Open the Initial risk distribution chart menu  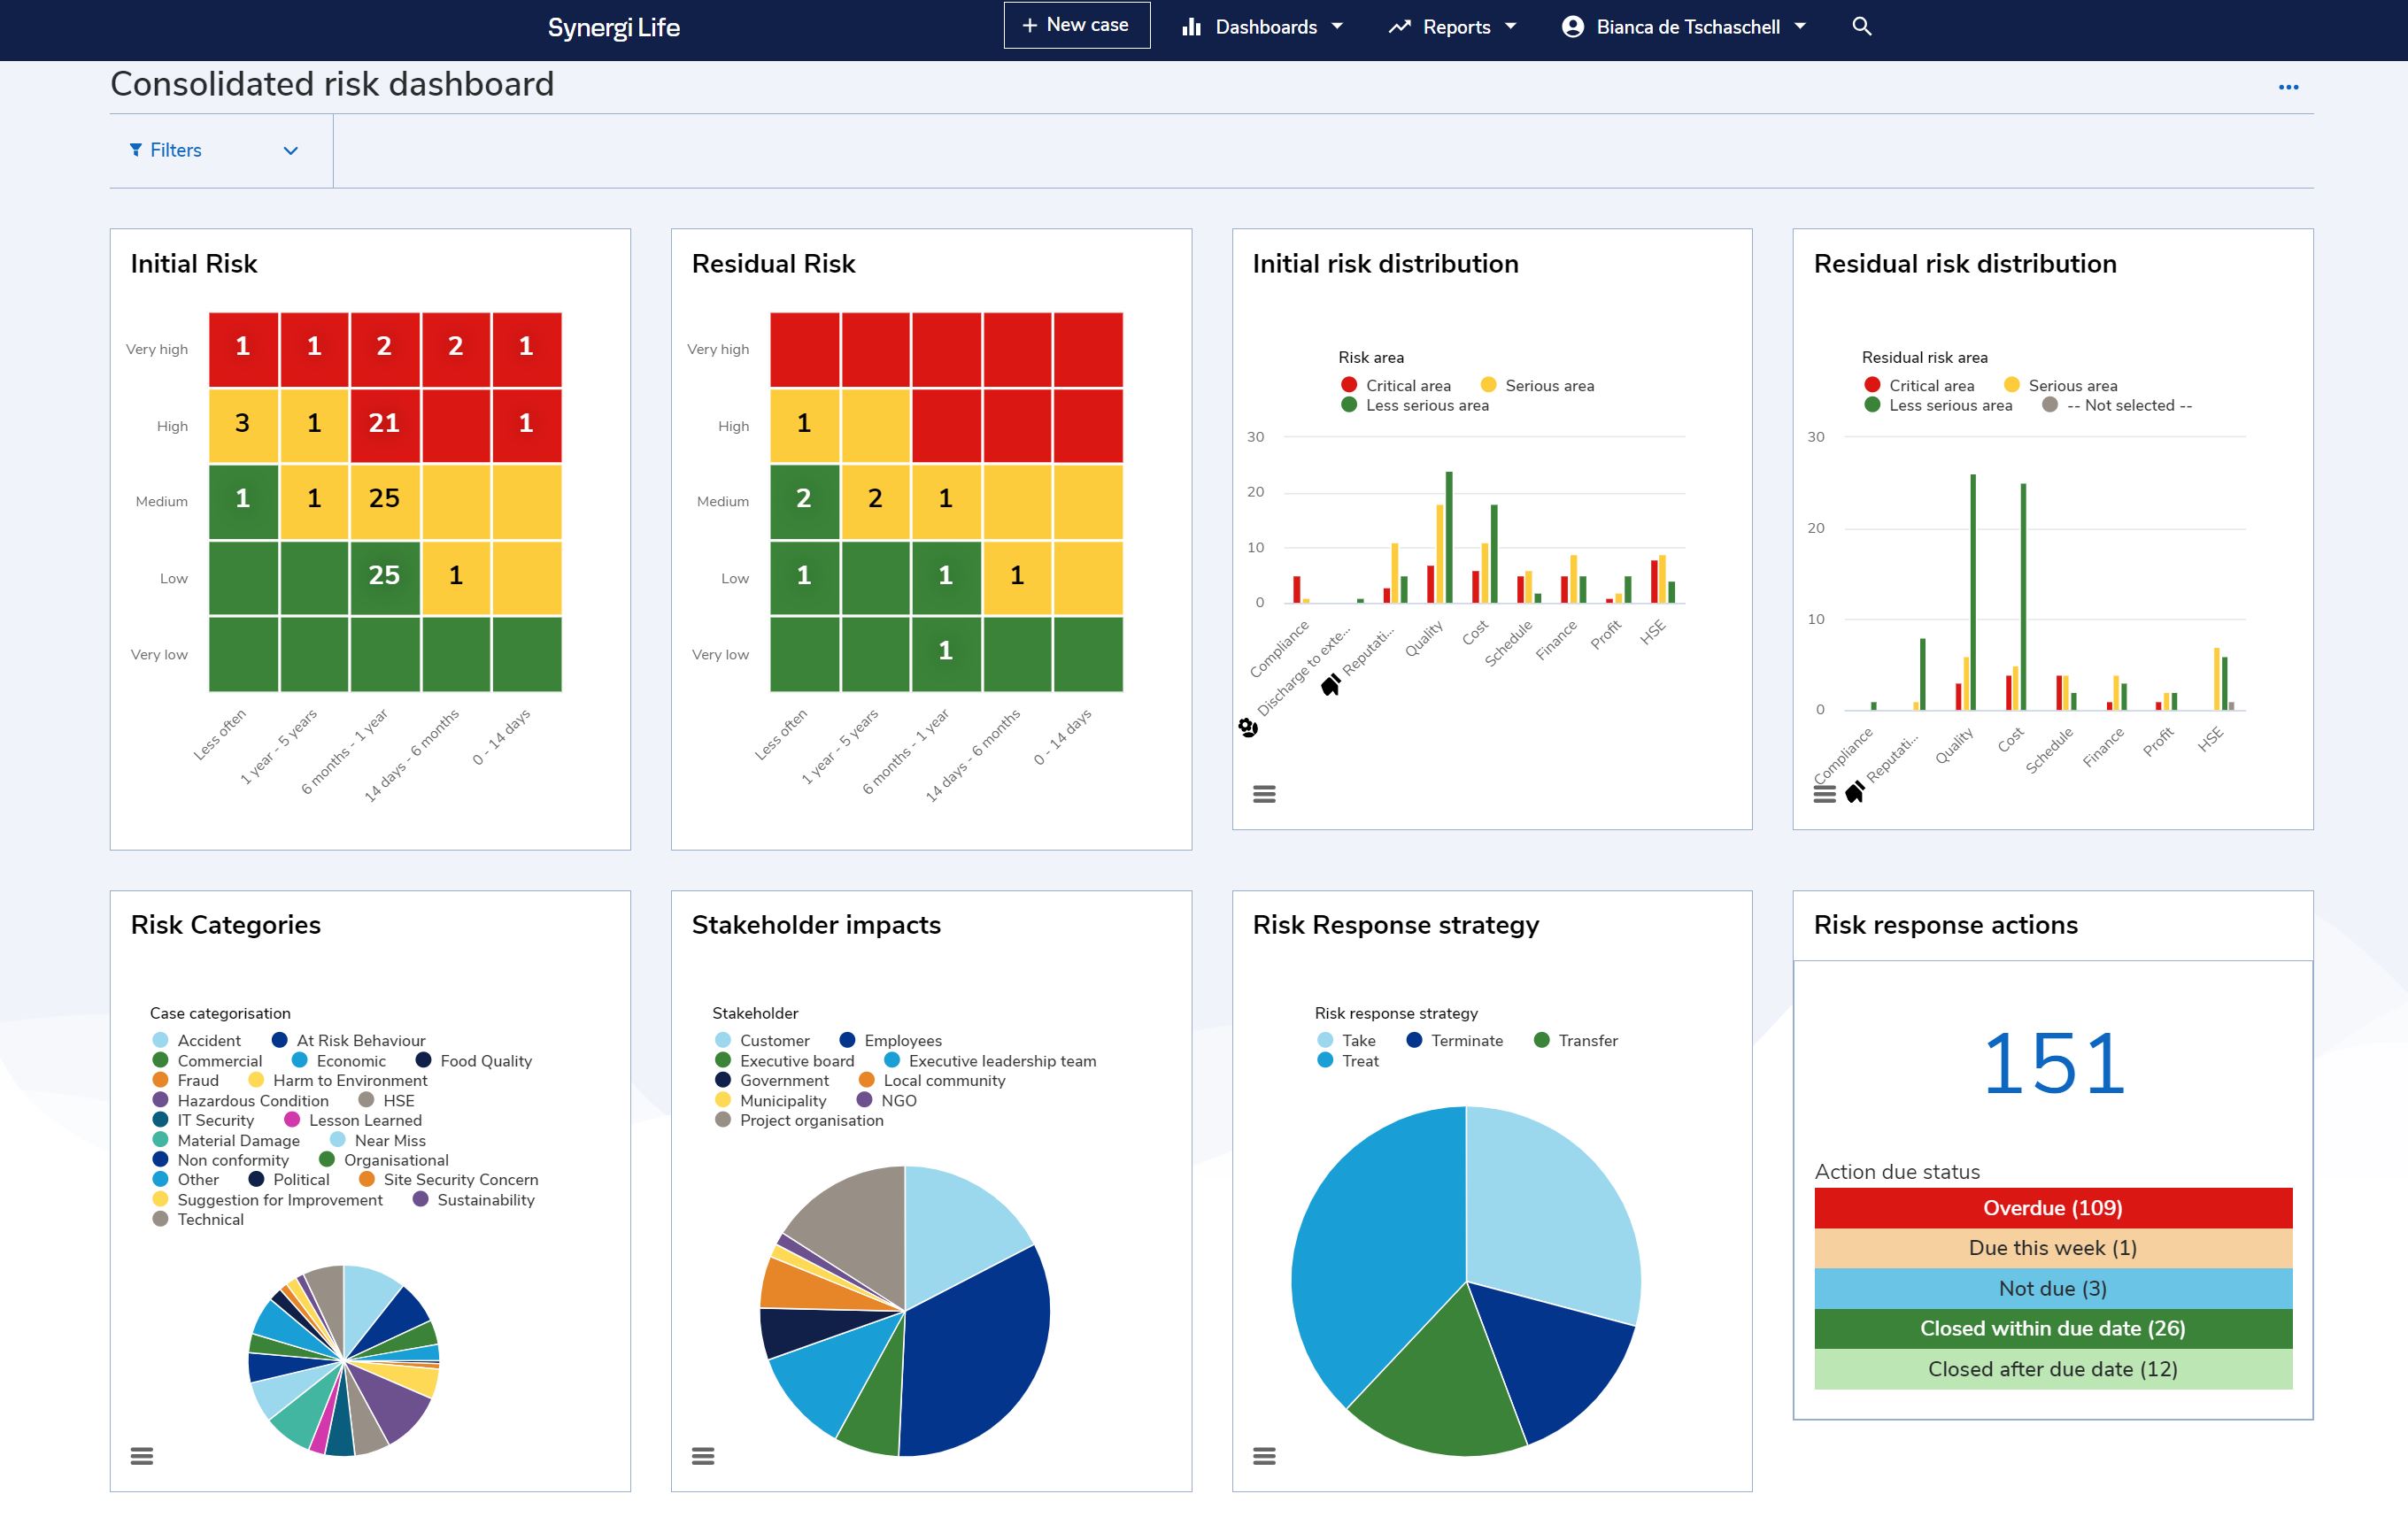click(1265, 793)
